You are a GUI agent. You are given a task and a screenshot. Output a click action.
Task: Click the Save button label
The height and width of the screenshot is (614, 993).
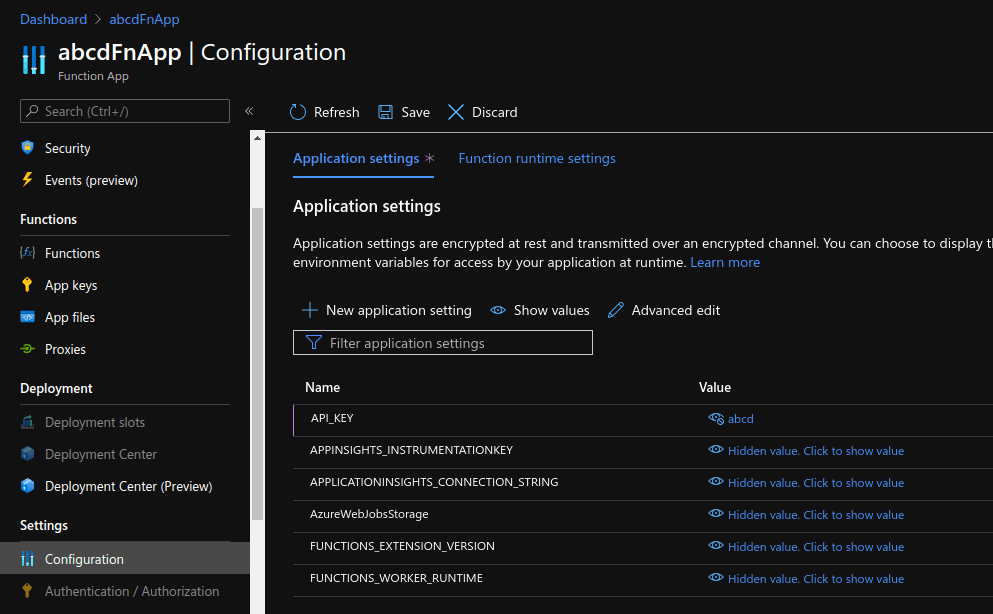[415, 112]
